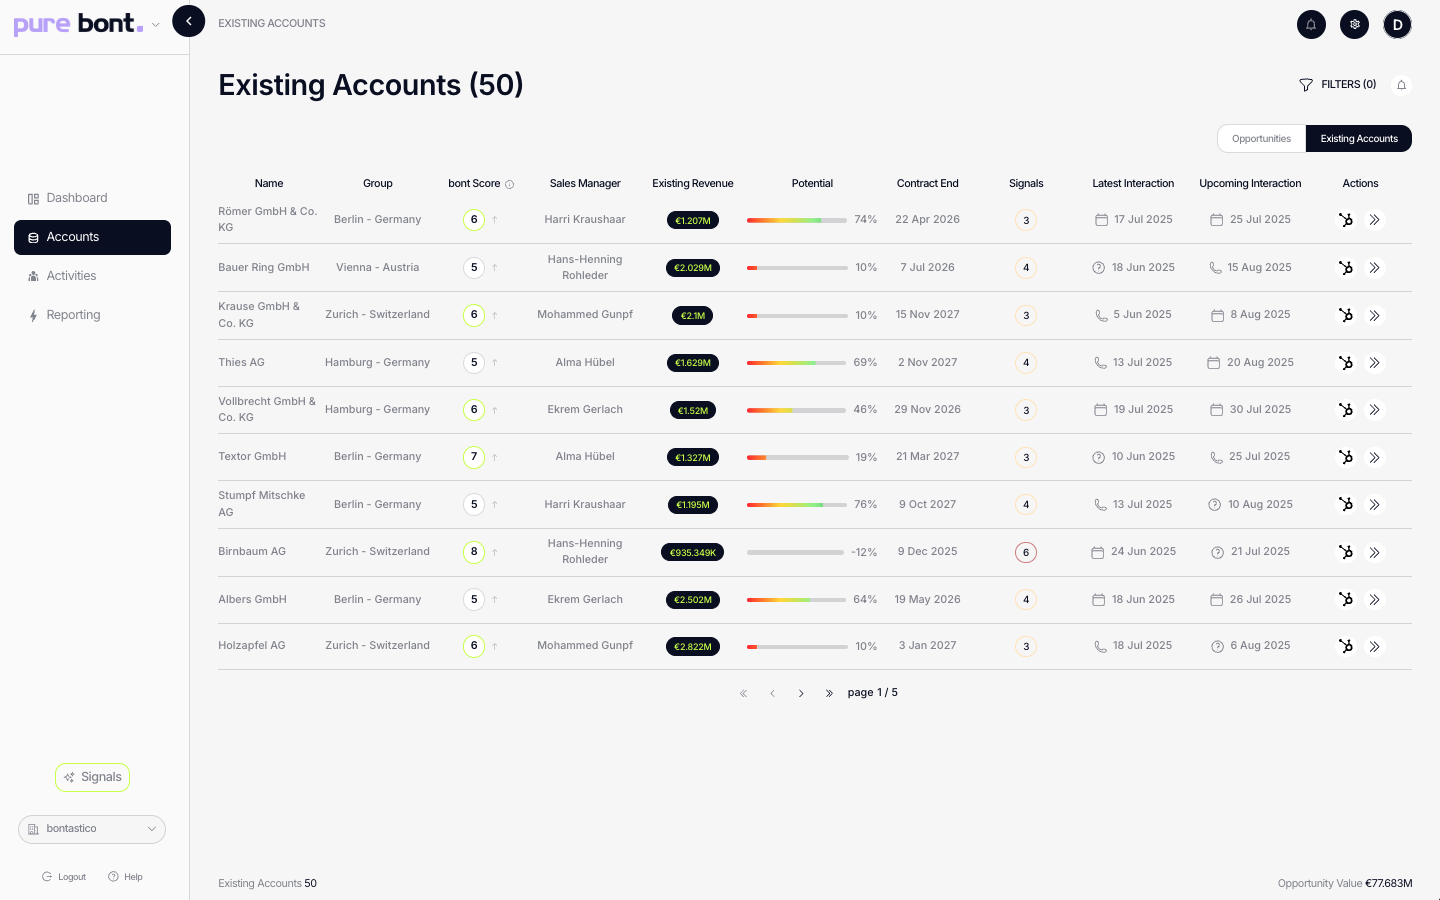Image resolution: width=1440 pixels, height=900 pixels.
Task: Collapse sidebar with the back arrow button
Action: [188, 21]
